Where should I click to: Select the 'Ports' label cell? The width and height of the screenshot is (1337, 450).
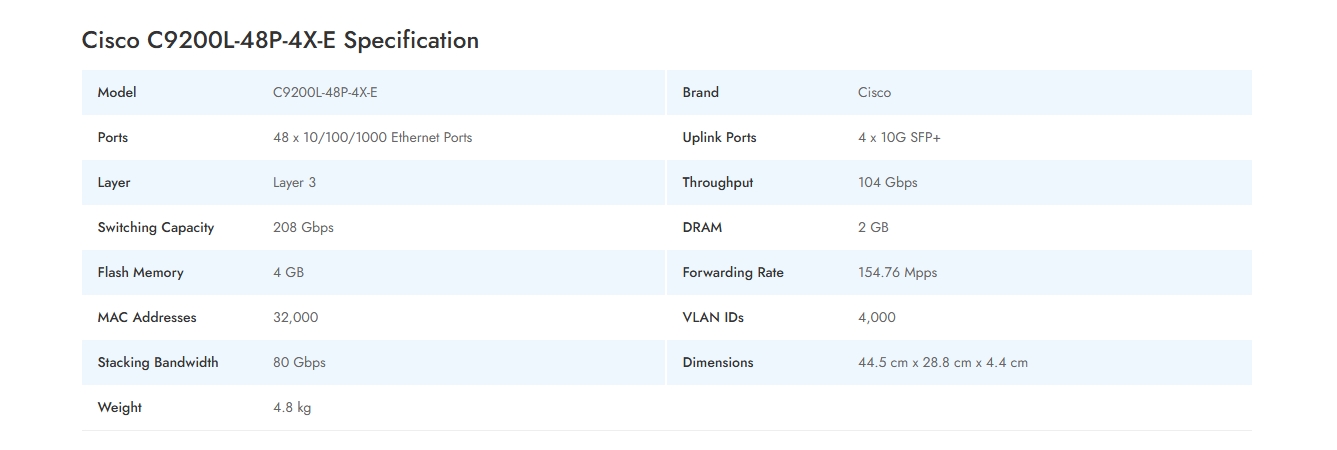[113, 137]
